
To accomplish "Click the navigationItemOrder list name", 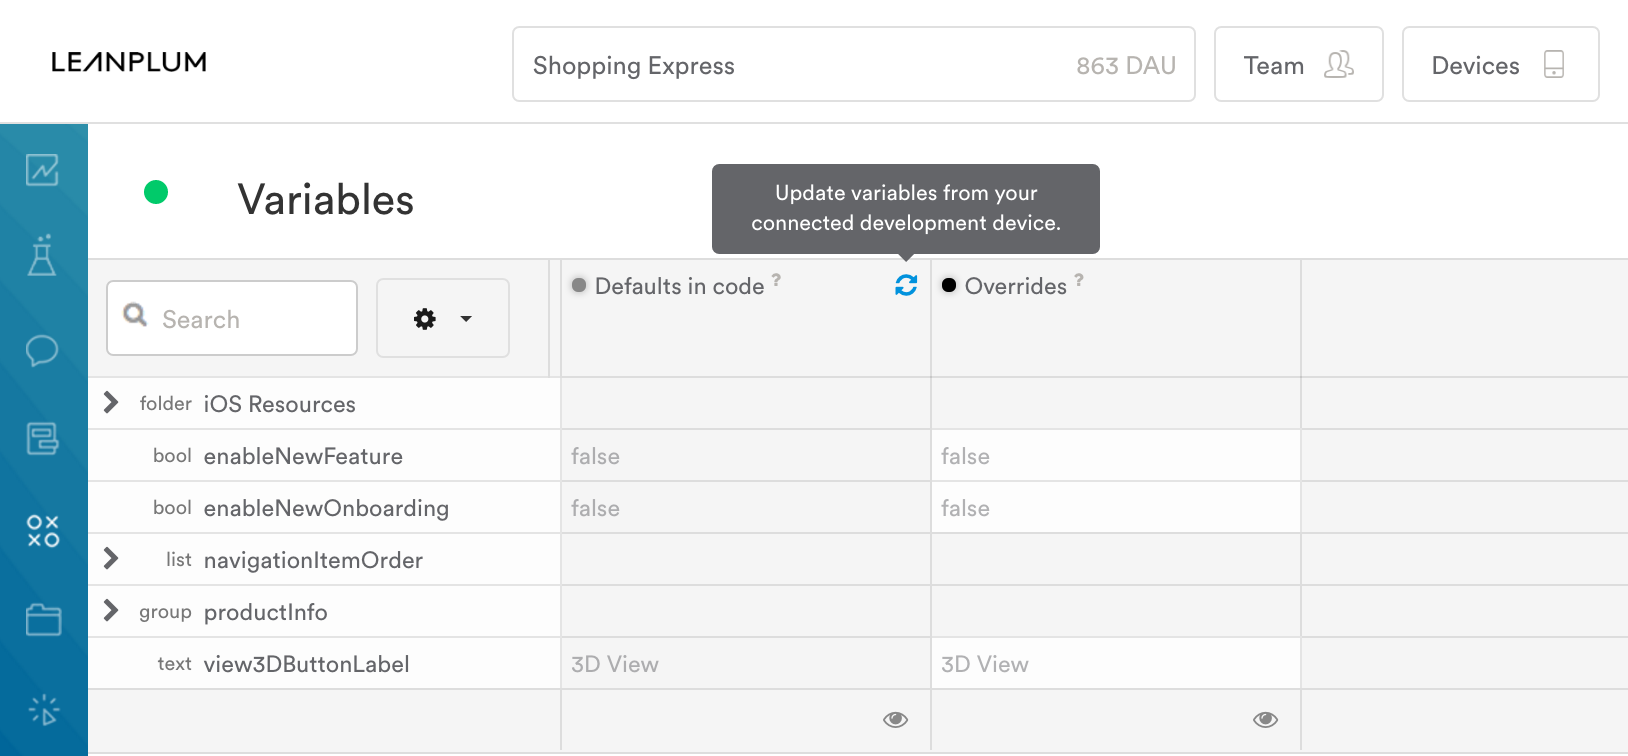I will tap(313, 560).
